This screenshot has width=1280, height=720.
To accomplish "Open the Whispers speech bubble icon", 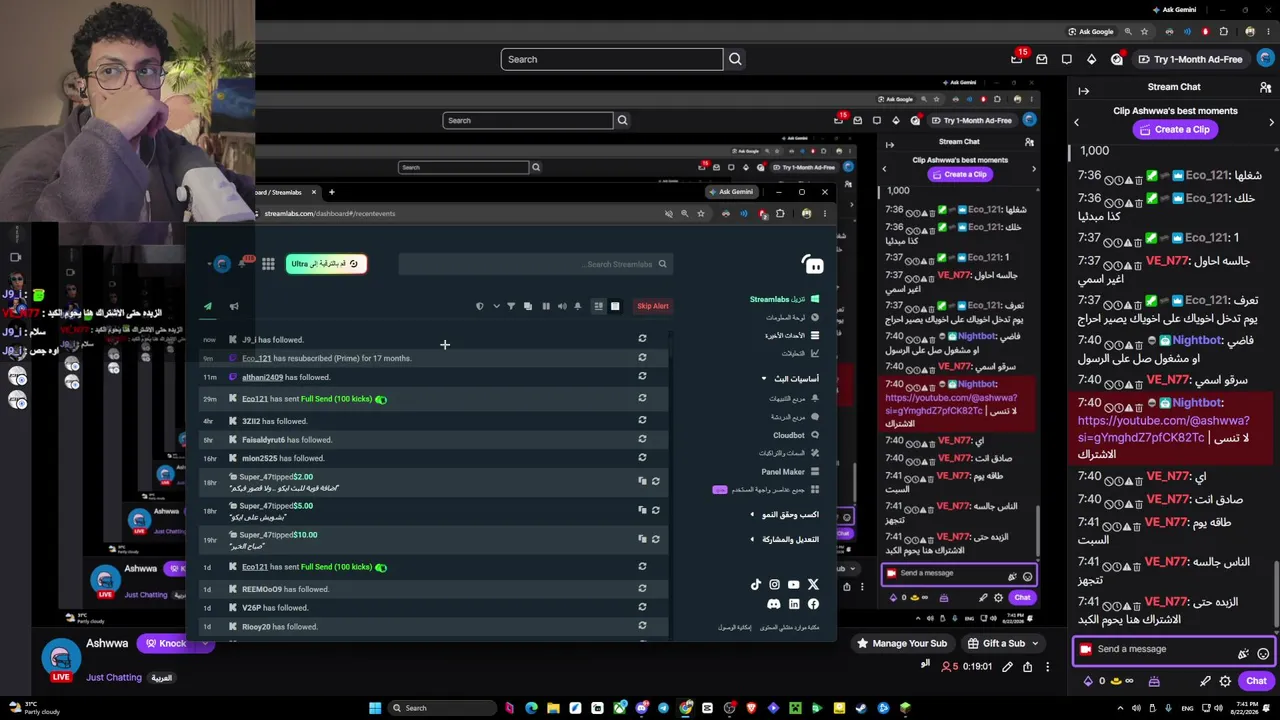I will (1067, 59).
